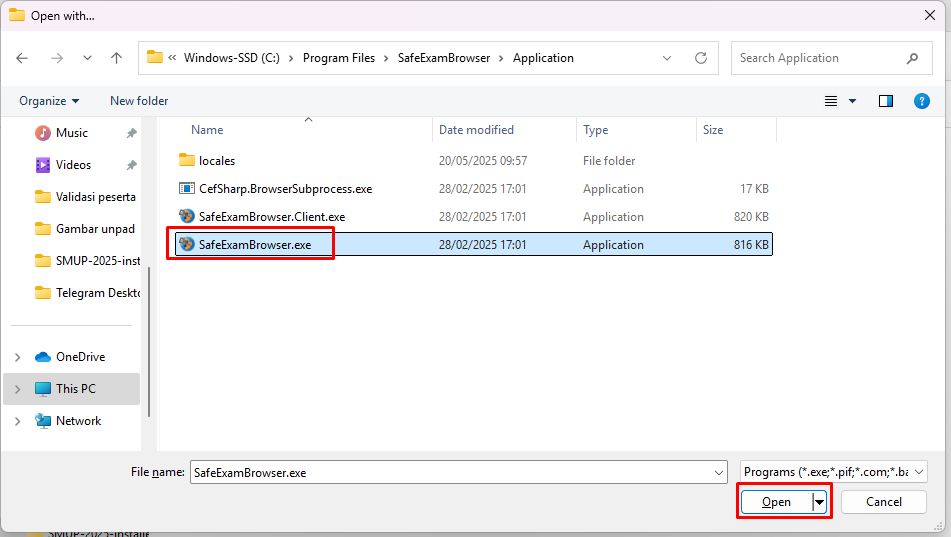Open the Open button's split dropdown arrow
The width and height of the screenshot is (951, 537).
(819, 502)
